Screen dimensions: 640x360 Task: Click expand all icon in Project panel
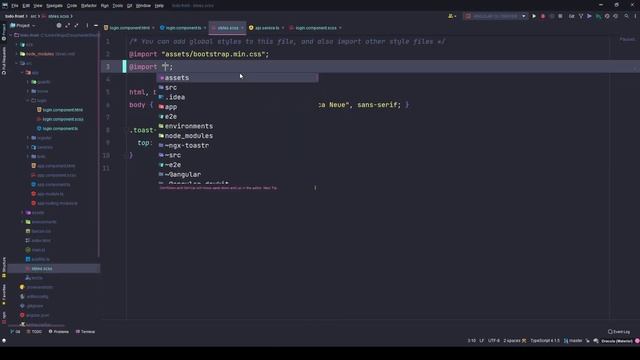pos(67,25)
